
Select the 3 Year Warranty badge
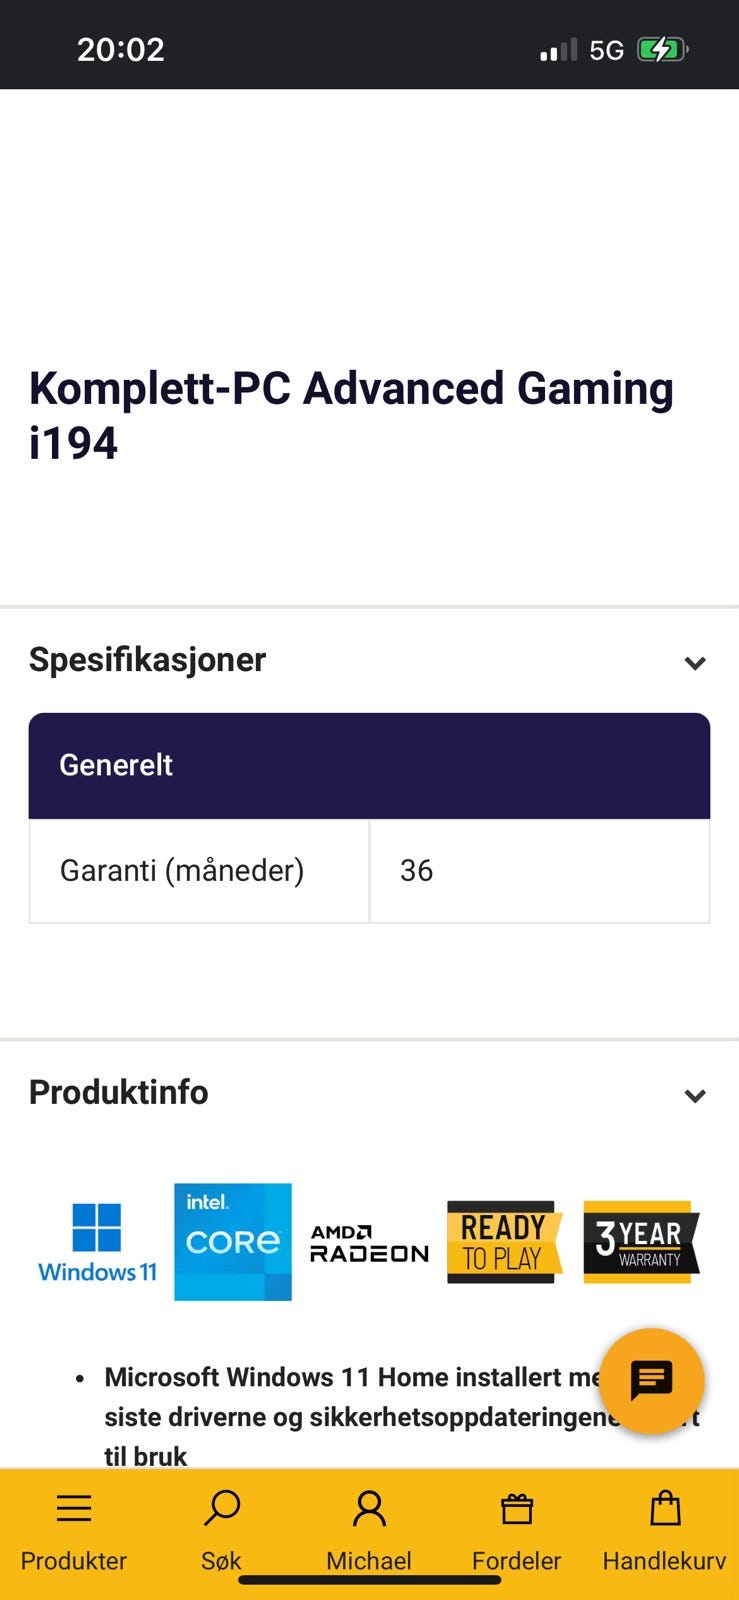click(x=640, y=1242)
